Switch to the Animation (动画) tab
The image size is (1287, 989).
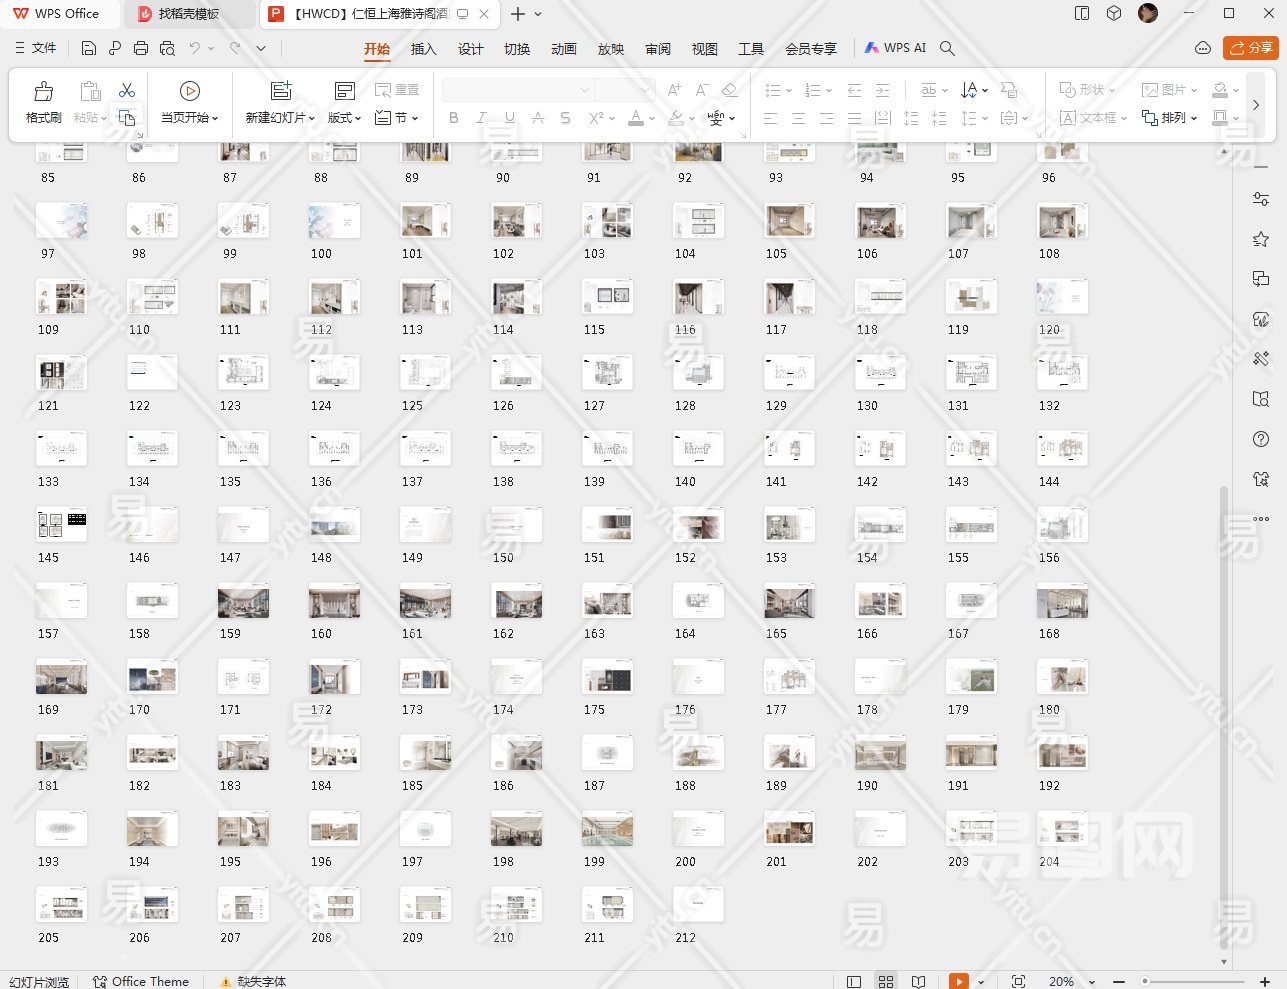click(564, 49)
